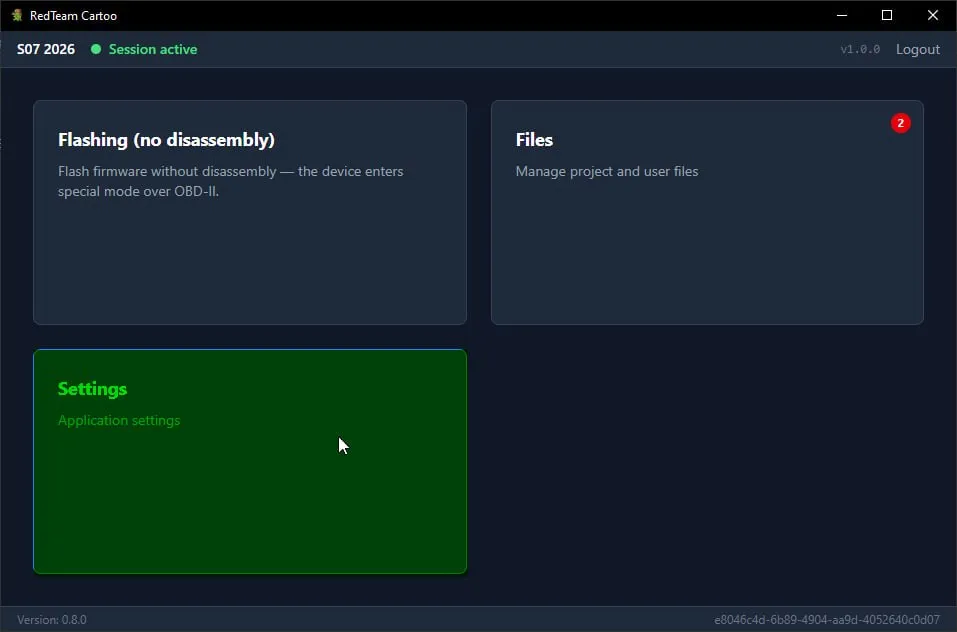Click the 'Session active' status text
Image resolution: width=957 pixels, height=632 pixels.
(x=153, y=49)
